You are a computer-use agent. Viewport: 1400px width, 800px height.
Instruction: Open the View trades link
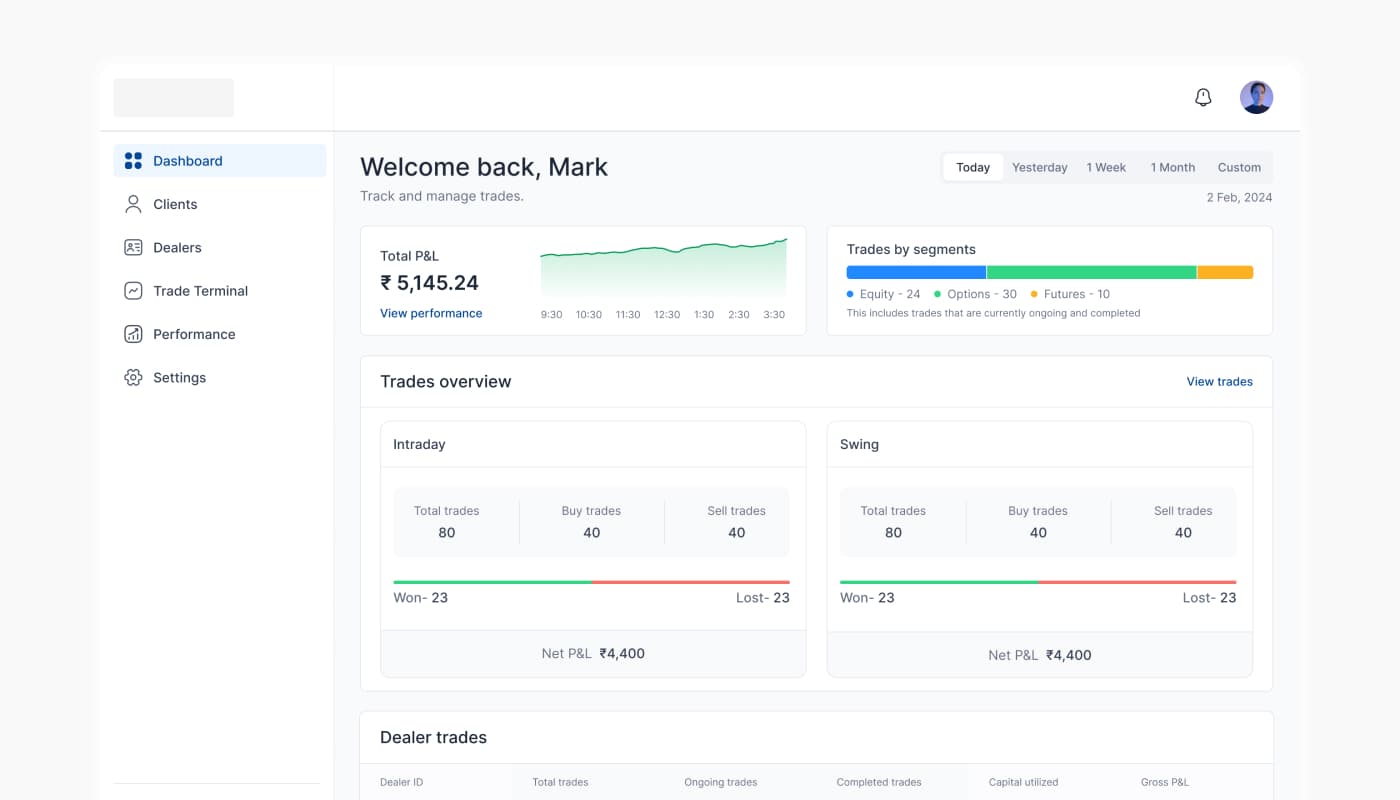click(x=1219, y=381)
